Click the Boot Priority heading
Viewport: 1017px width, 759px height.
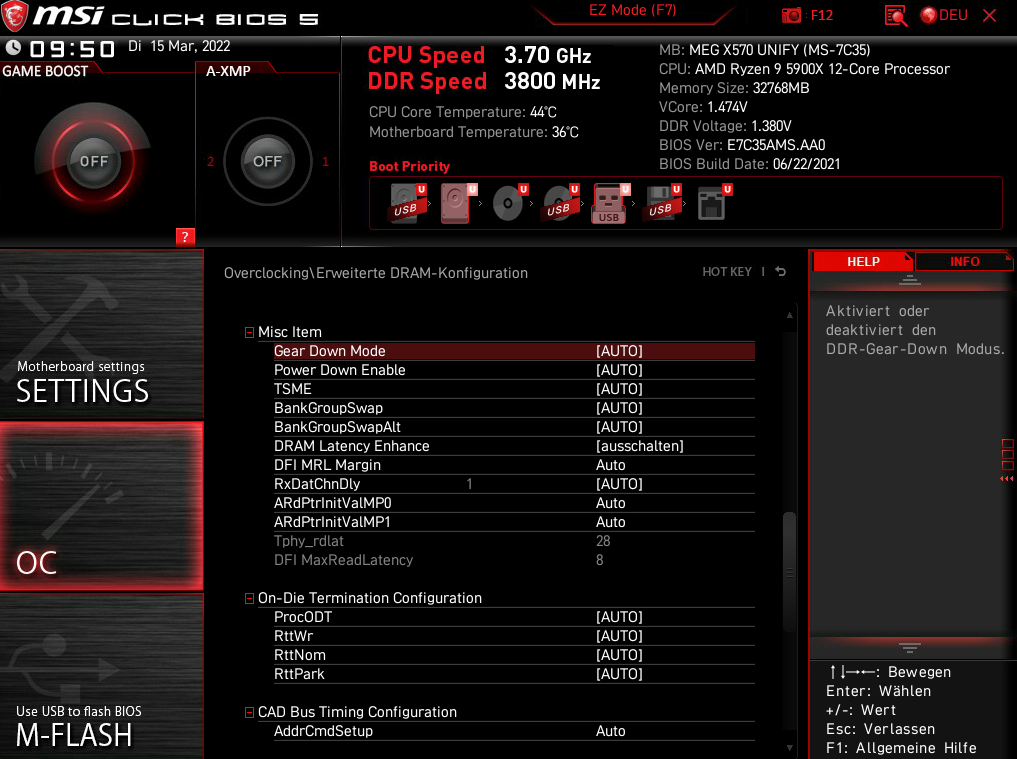coord(409,166)
